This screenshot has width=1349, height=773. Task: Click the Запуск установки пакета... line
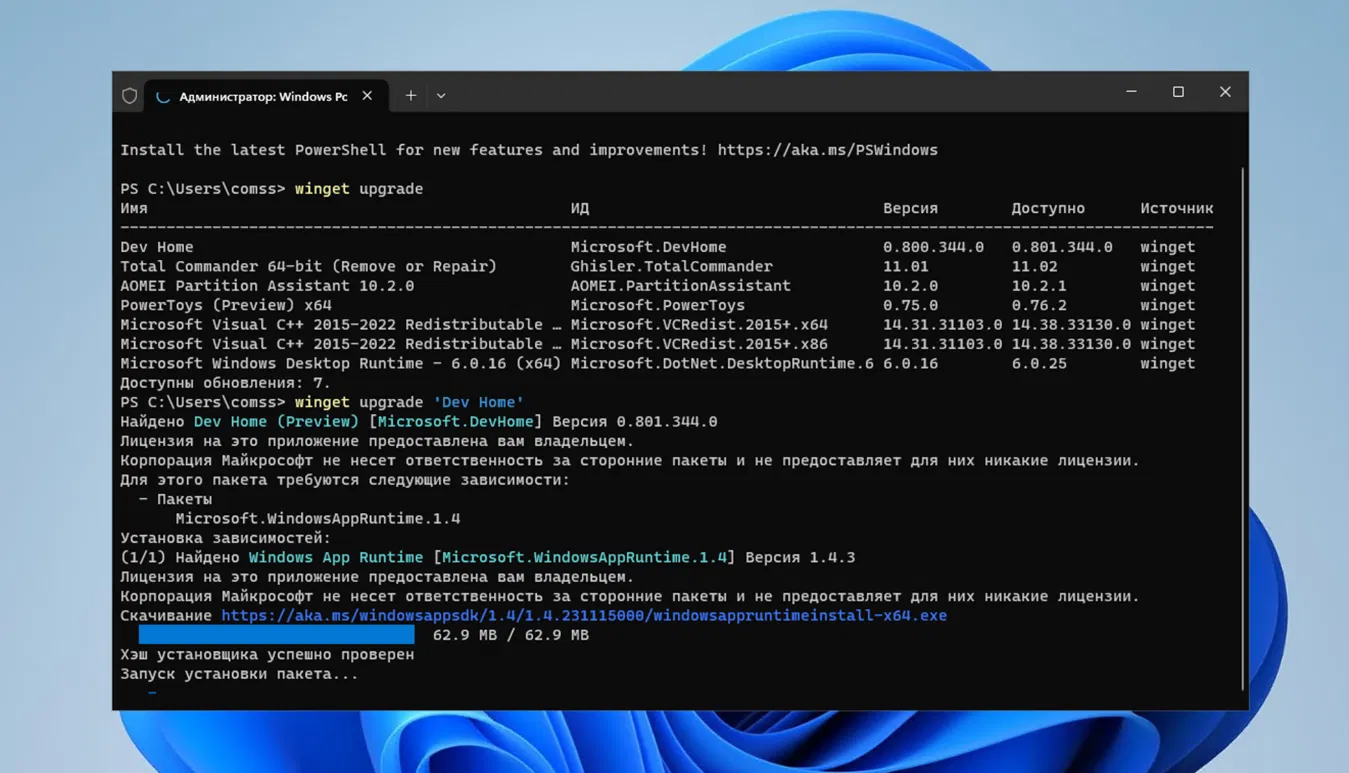click(239, 674)
